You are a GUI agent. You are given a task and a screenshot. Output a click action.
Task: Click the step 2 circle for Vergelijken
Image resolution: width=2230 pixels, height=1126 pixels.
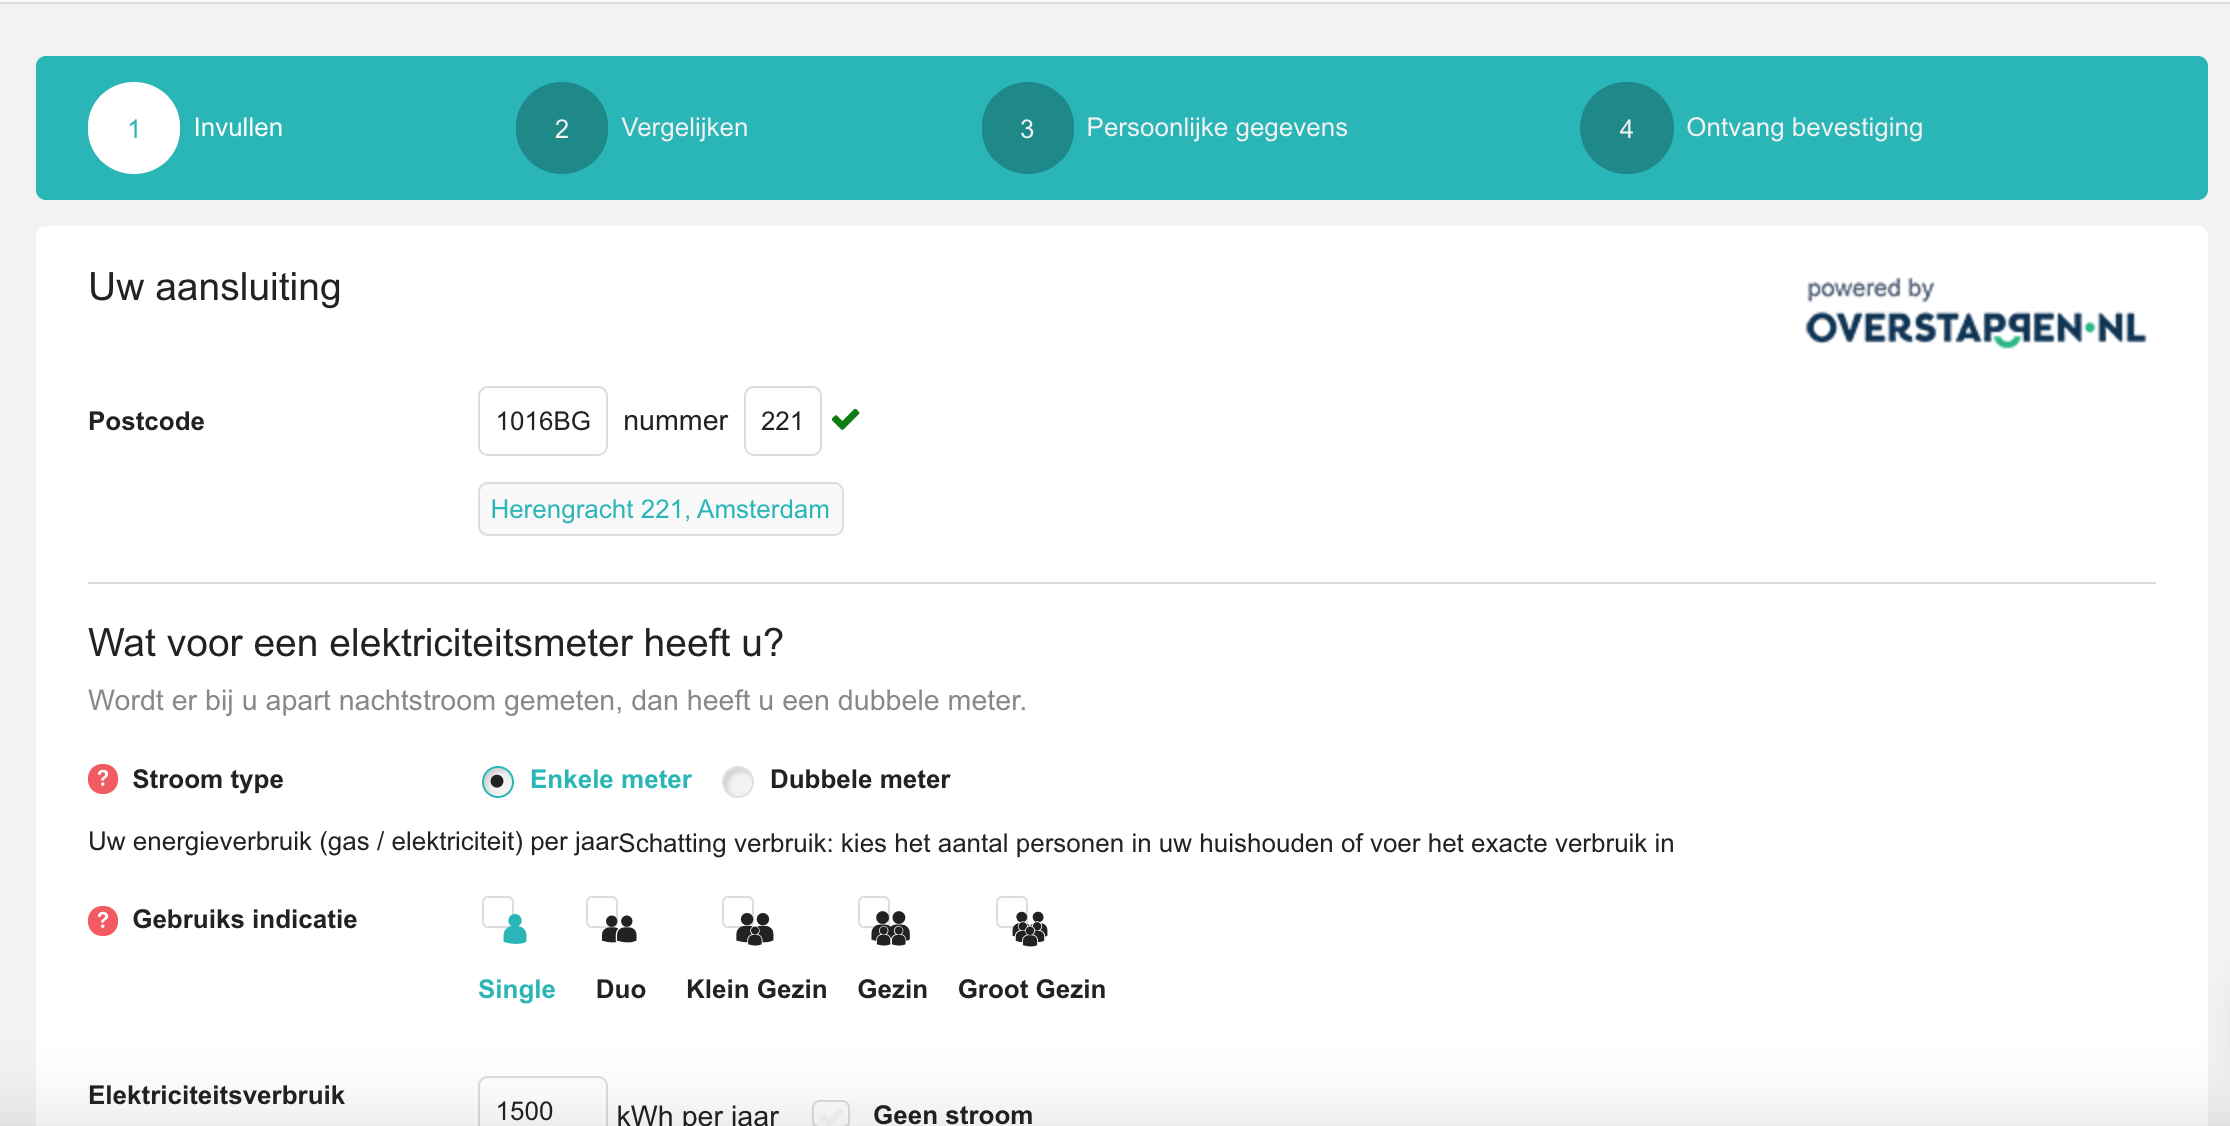(x=561, y=128)
